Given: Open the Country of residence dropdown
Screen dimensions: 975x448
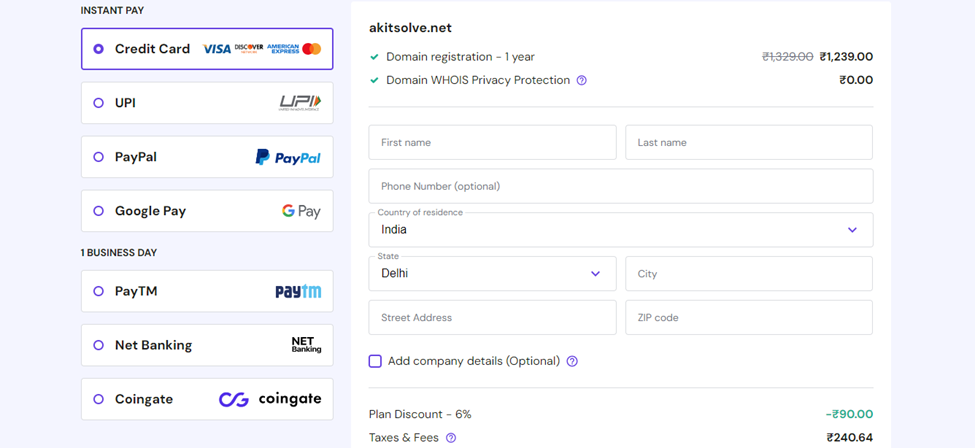Looking at the screenshot, I should point(621,230).
